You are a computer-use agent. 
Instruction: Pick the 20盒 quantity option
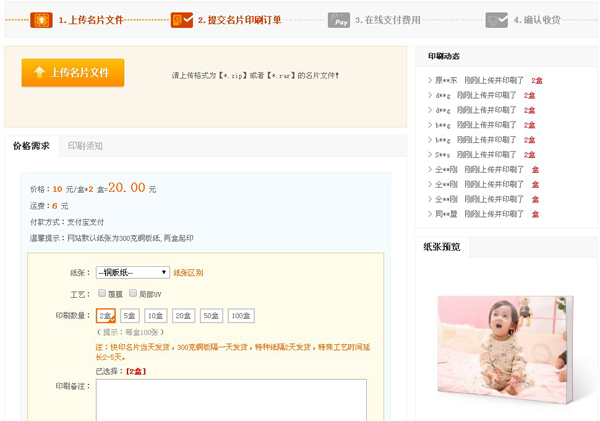click(x=183, y=316)
